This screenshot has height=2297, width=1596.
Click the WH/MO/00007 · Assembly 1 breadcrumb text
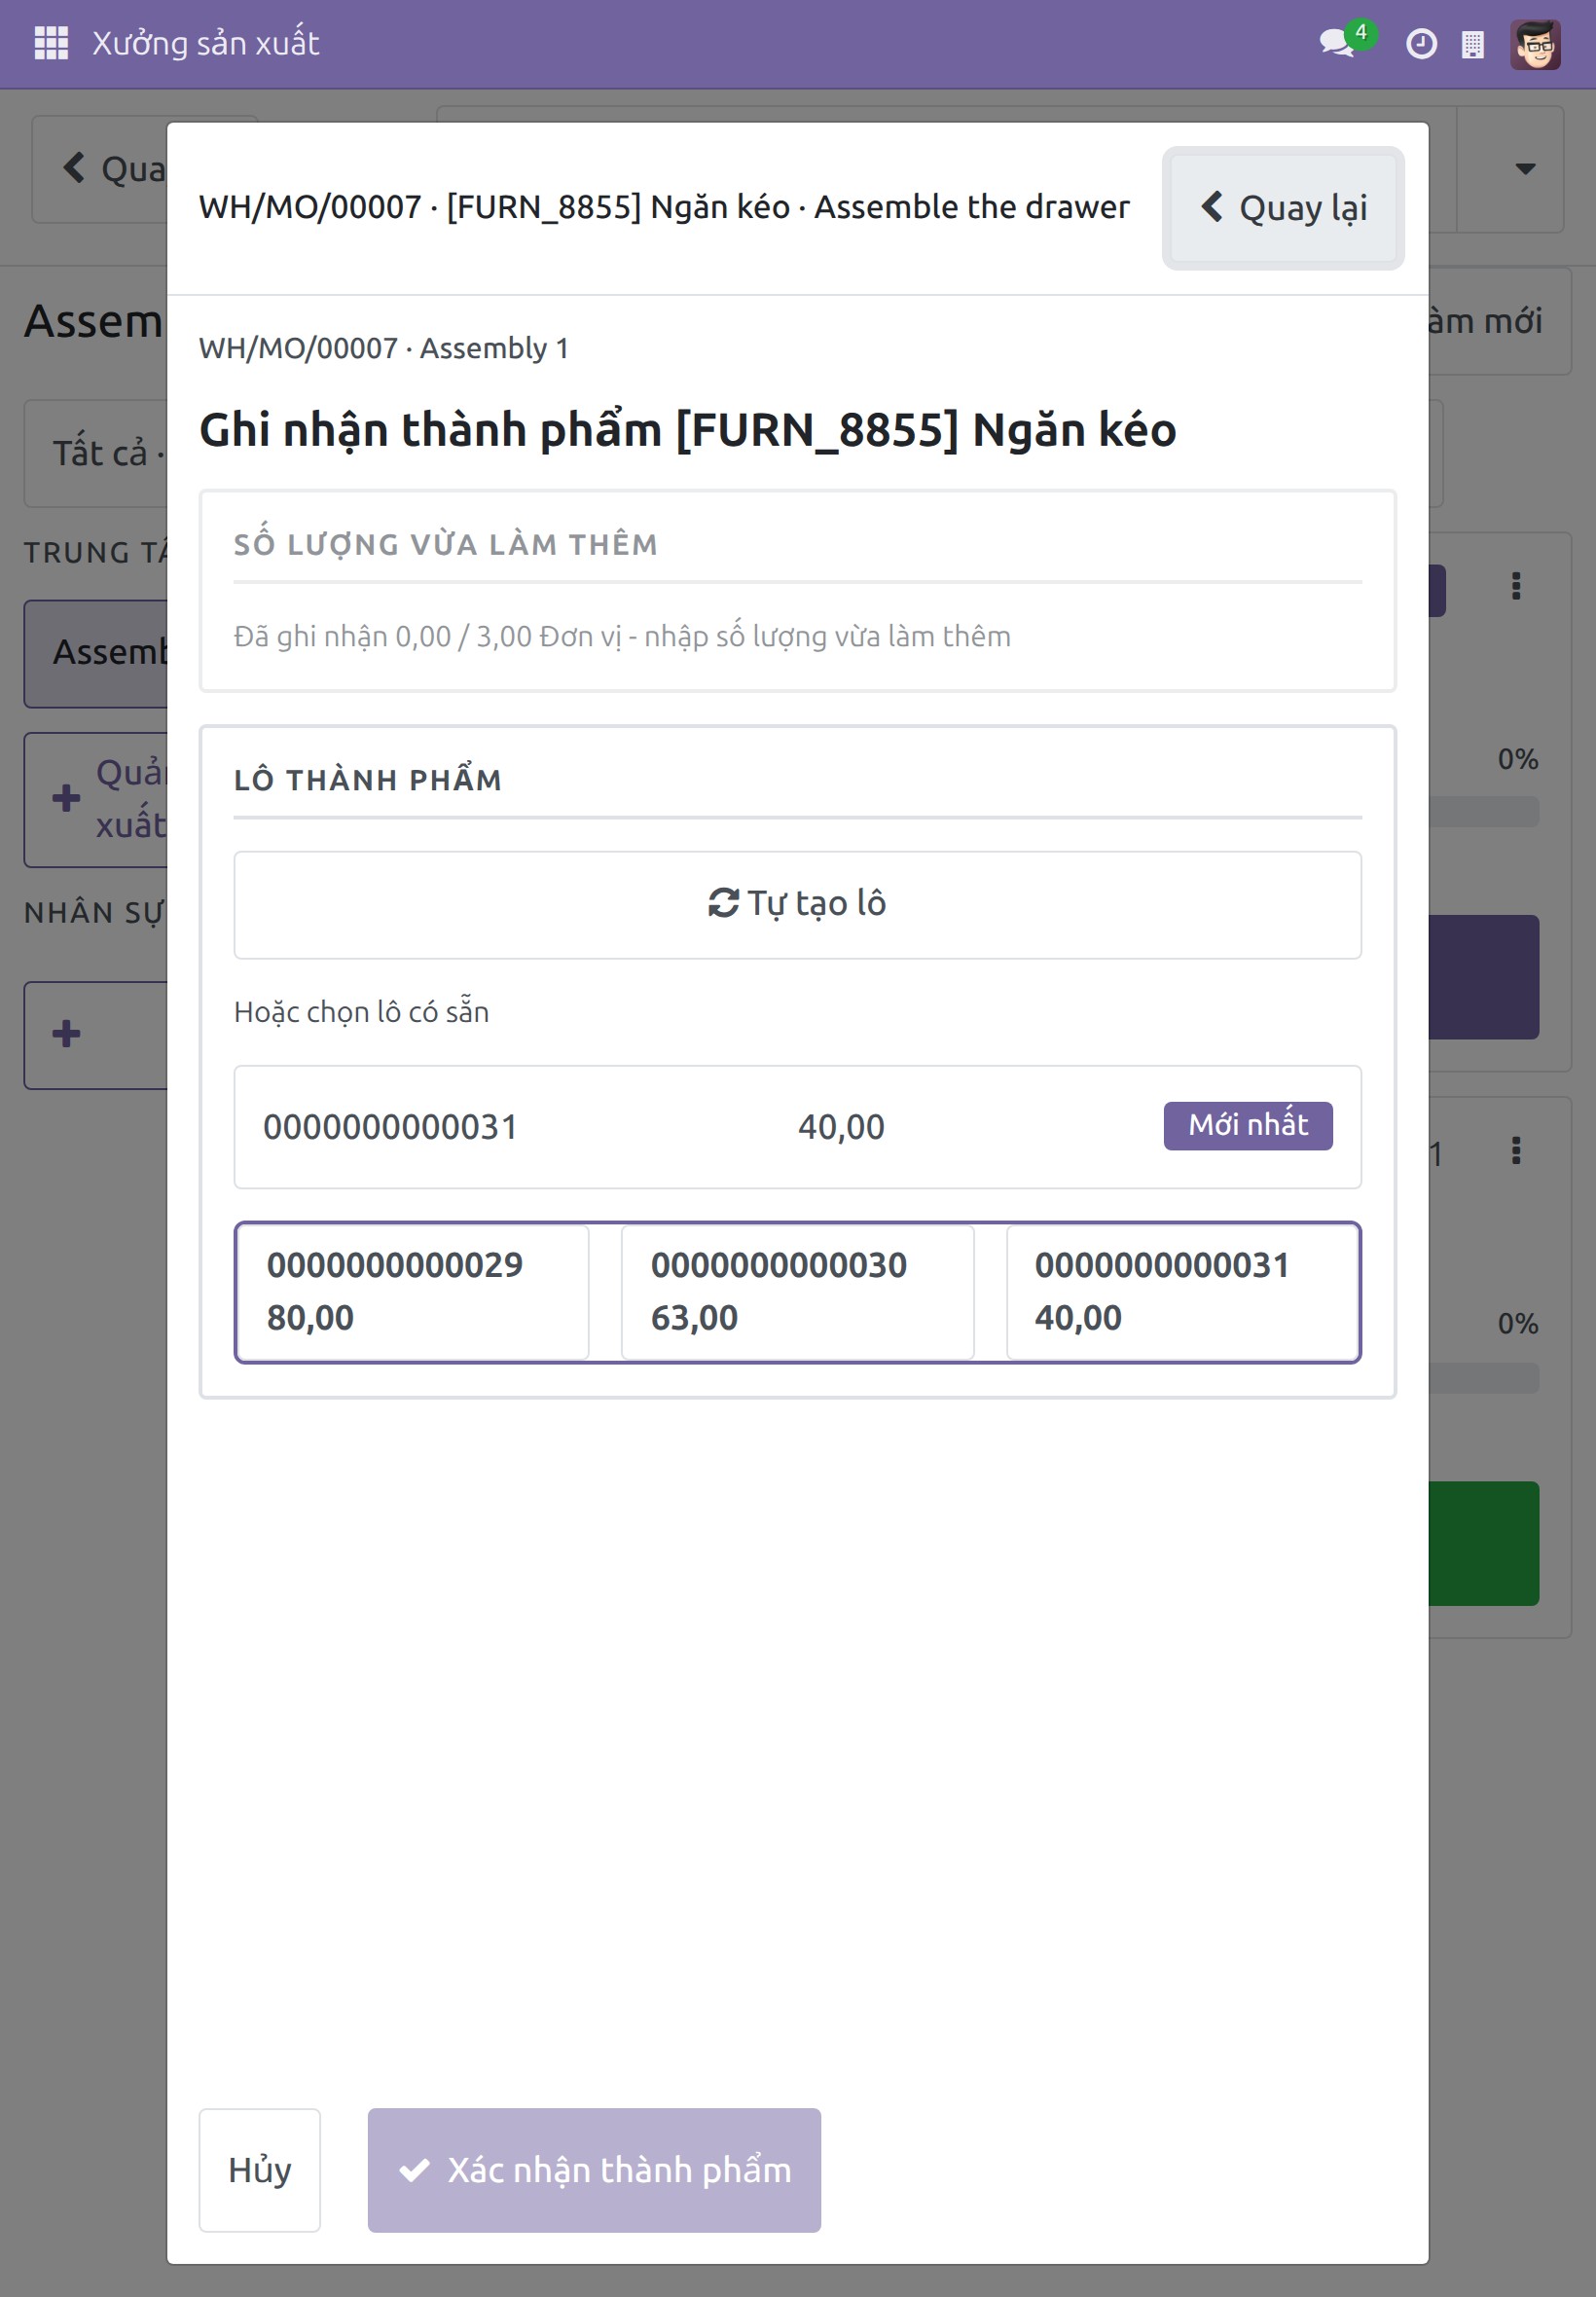pyautogui.click(x=384, y=348)
